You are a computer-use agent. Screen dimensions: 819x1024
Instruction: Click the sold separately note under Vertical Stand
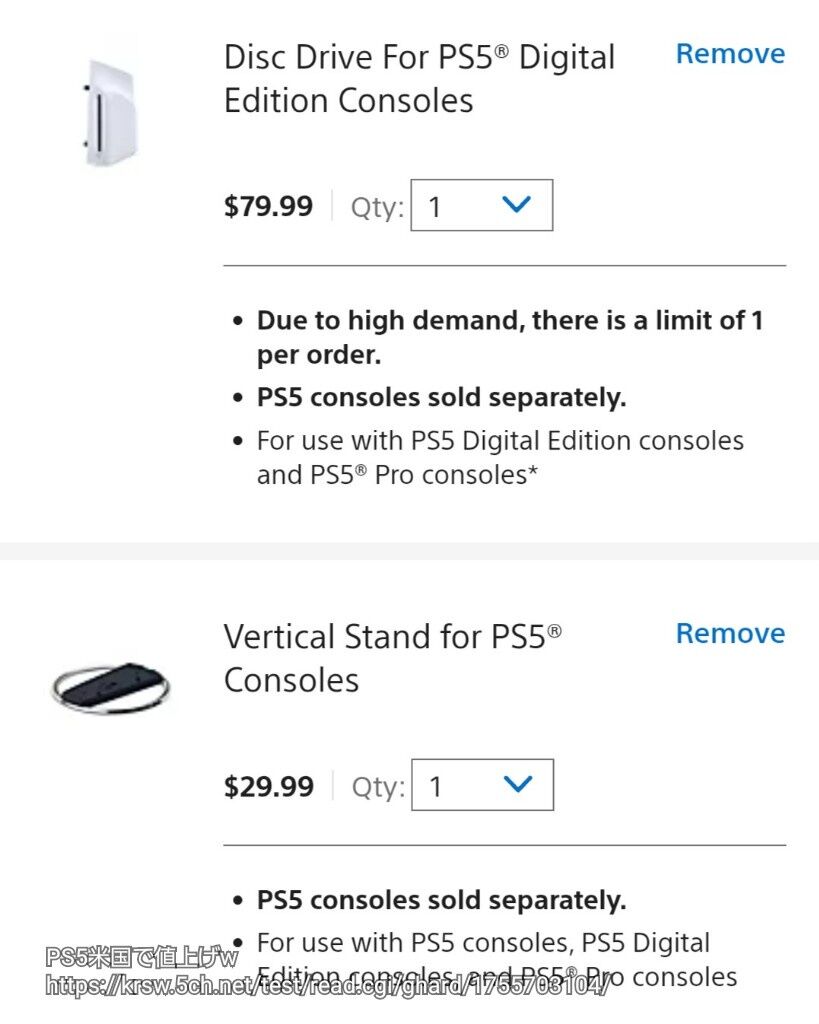click(441, 900)
